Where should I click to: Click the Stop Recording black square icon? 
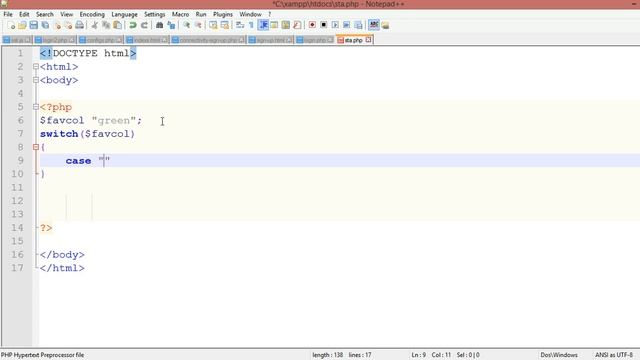tap(324, 25)
